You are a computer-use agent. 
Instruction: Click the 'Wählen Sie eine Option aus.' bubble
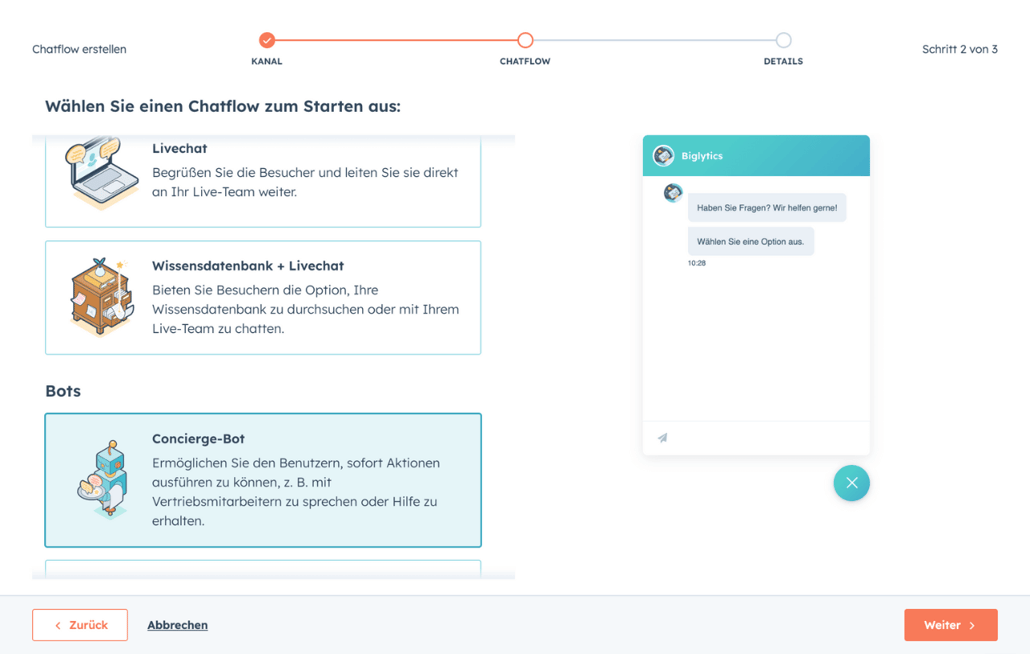(x=751, y=242)
